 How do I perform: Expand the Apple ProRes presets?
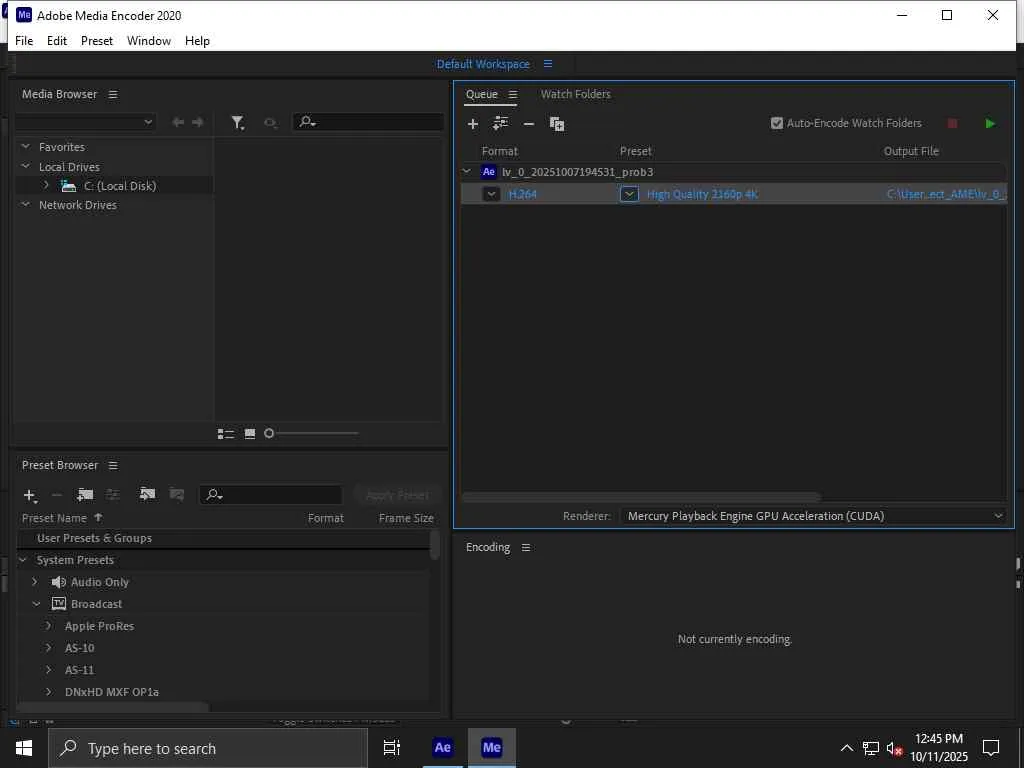point(48,626)
